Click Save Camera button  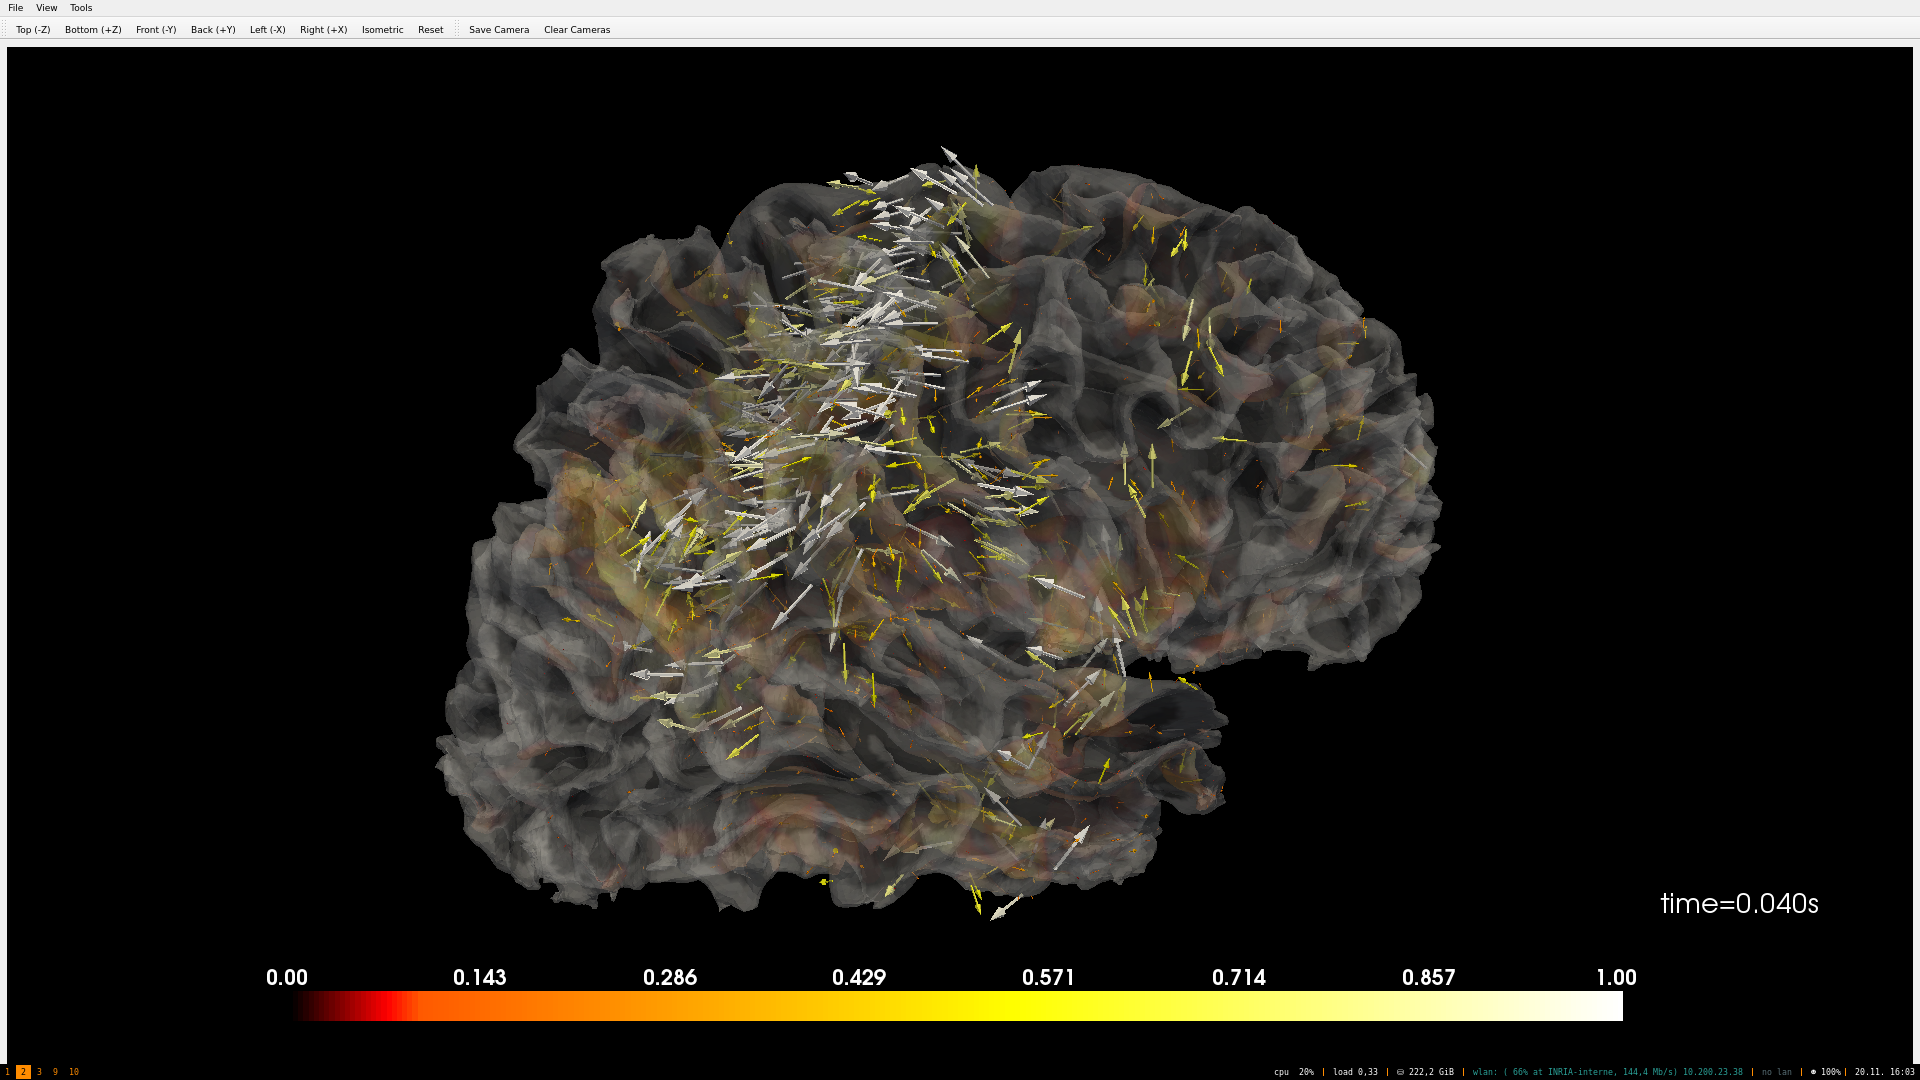(499, 30)
